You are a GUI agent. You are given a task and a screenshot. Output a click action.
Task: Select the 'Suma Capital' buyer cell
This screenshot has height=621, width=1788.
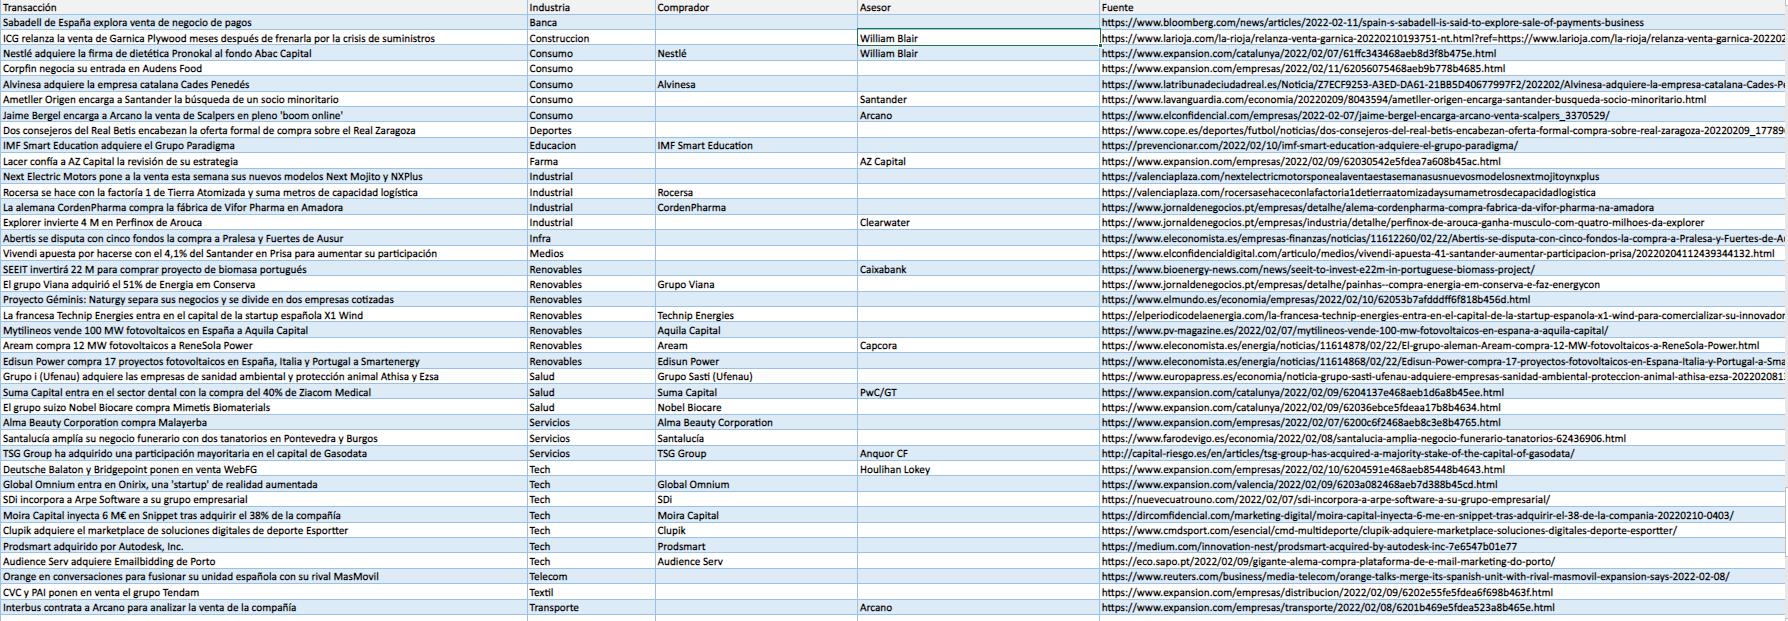tap(756, 393)
